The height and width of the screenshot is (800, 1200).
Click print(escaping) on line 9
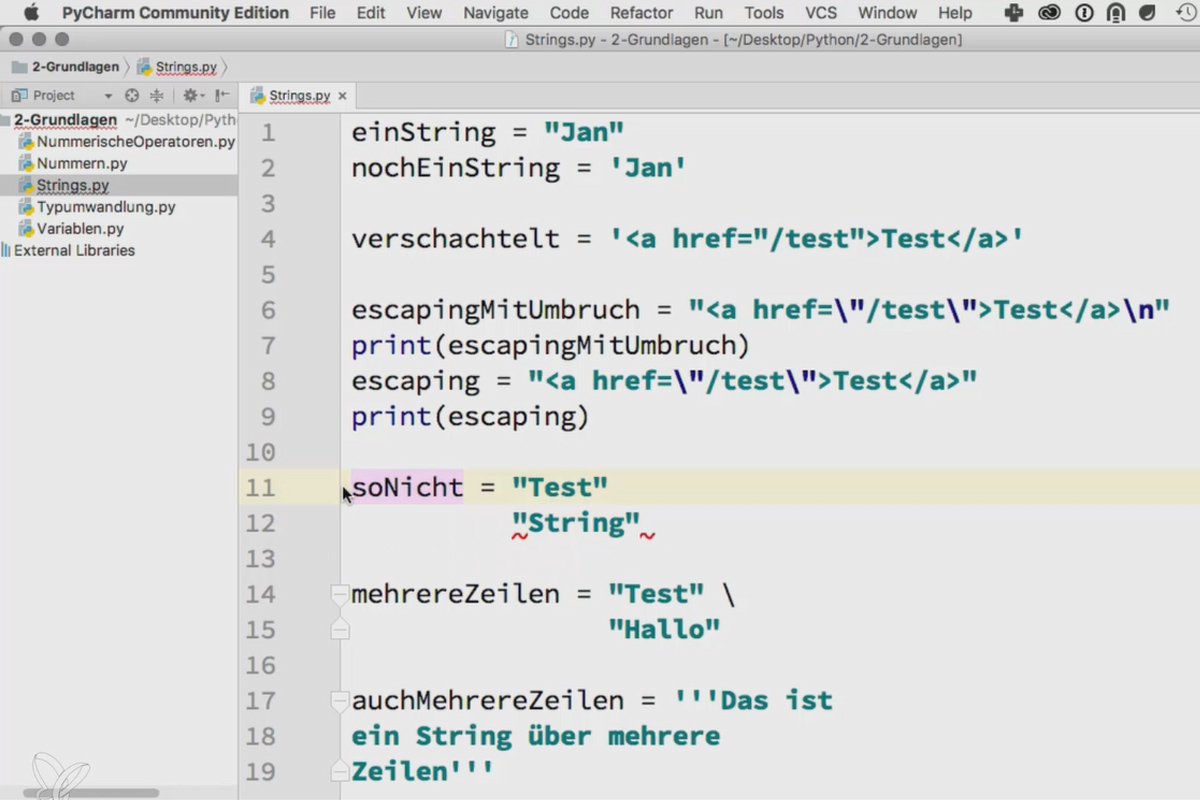pos(471,417)
